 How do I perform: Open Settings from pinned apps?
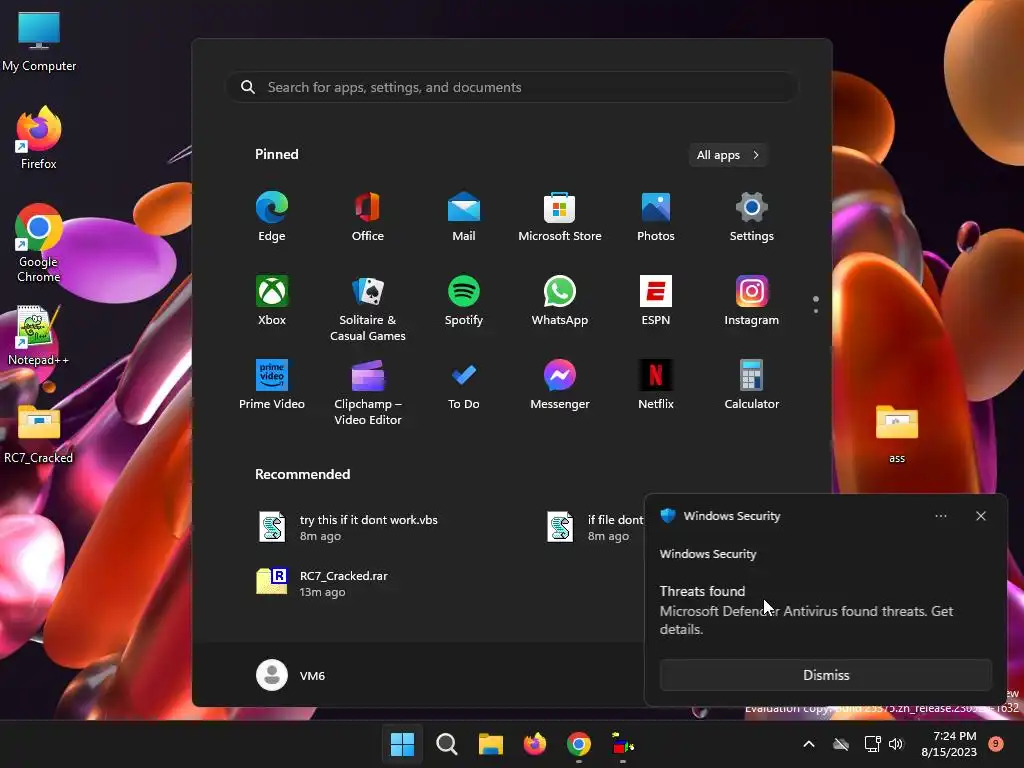pyautogui.click(x=752, y=217)
